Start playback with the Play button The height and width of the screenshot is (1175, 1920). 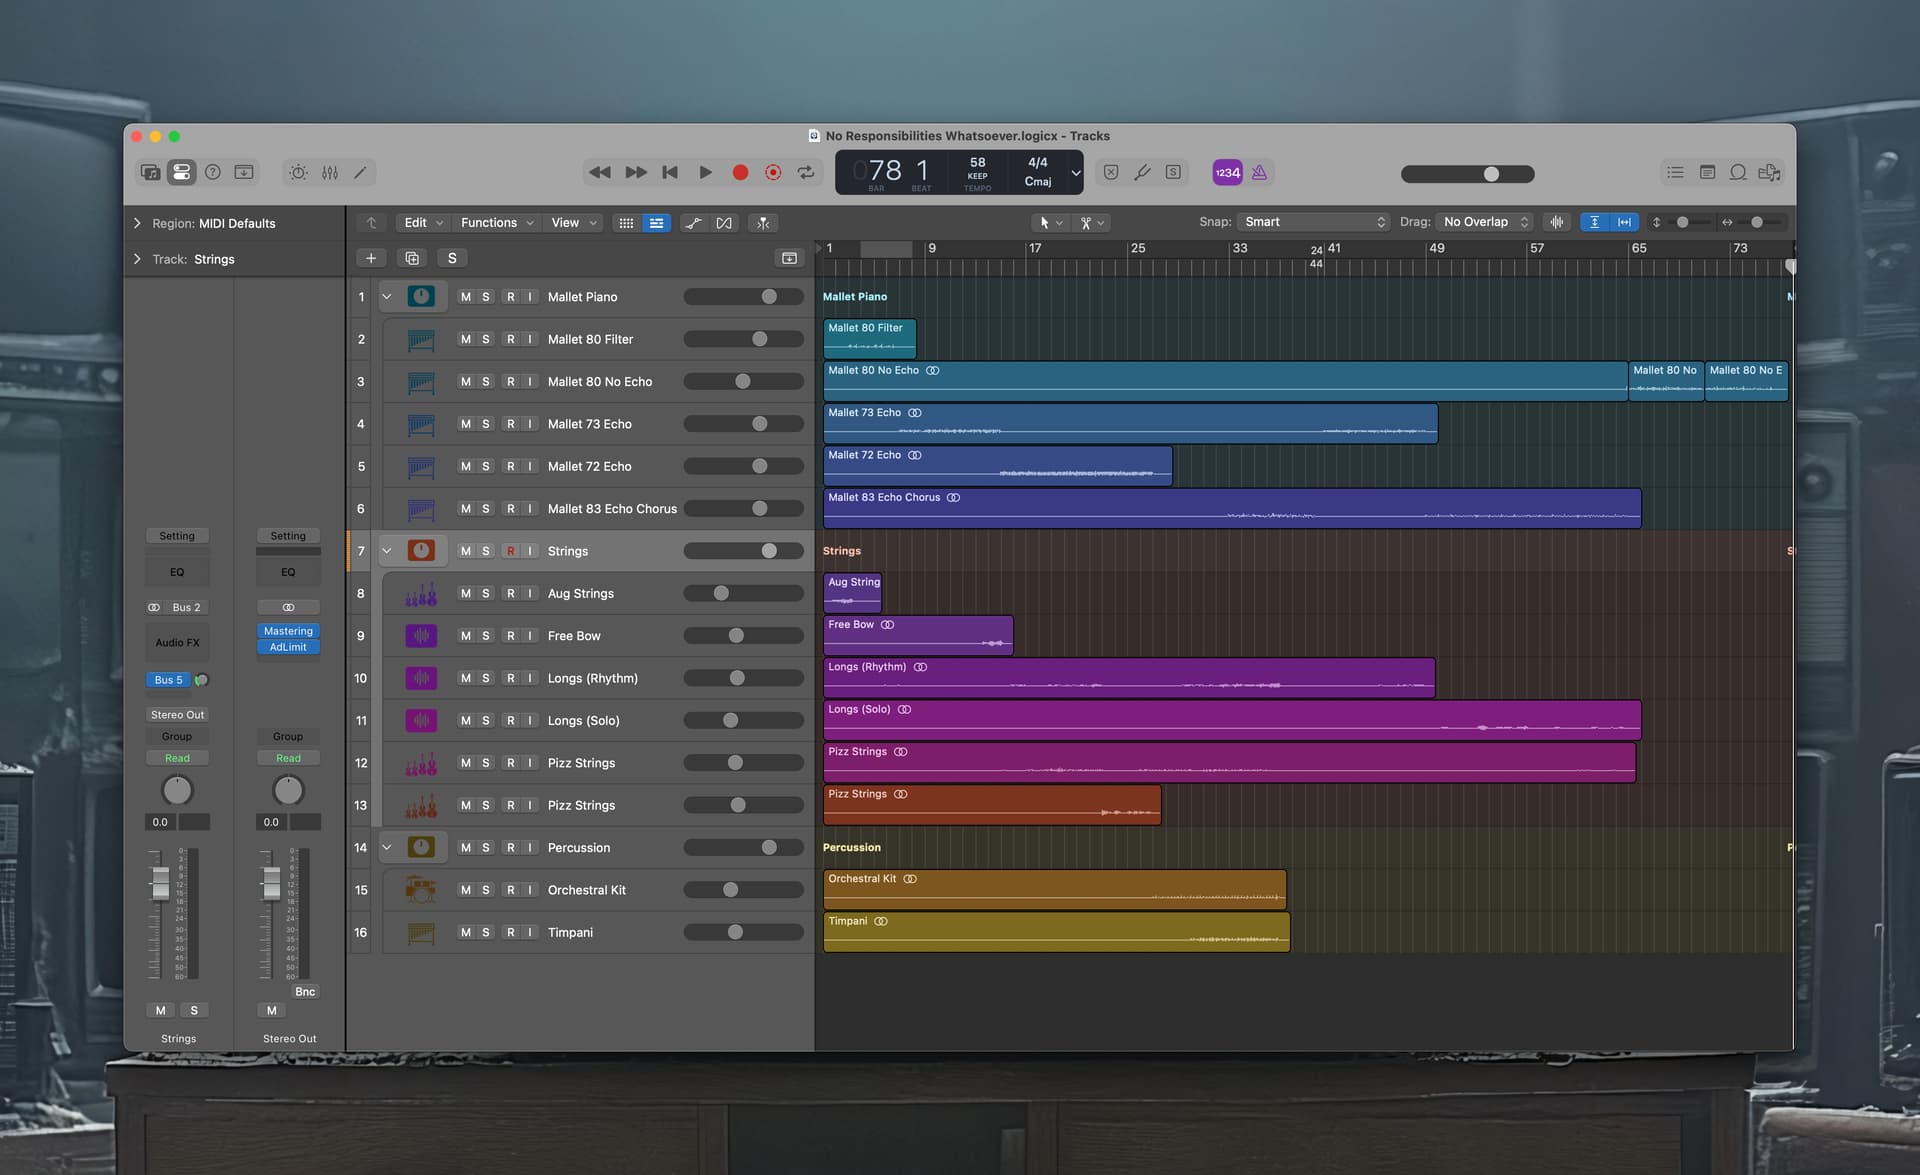[705, 173]
